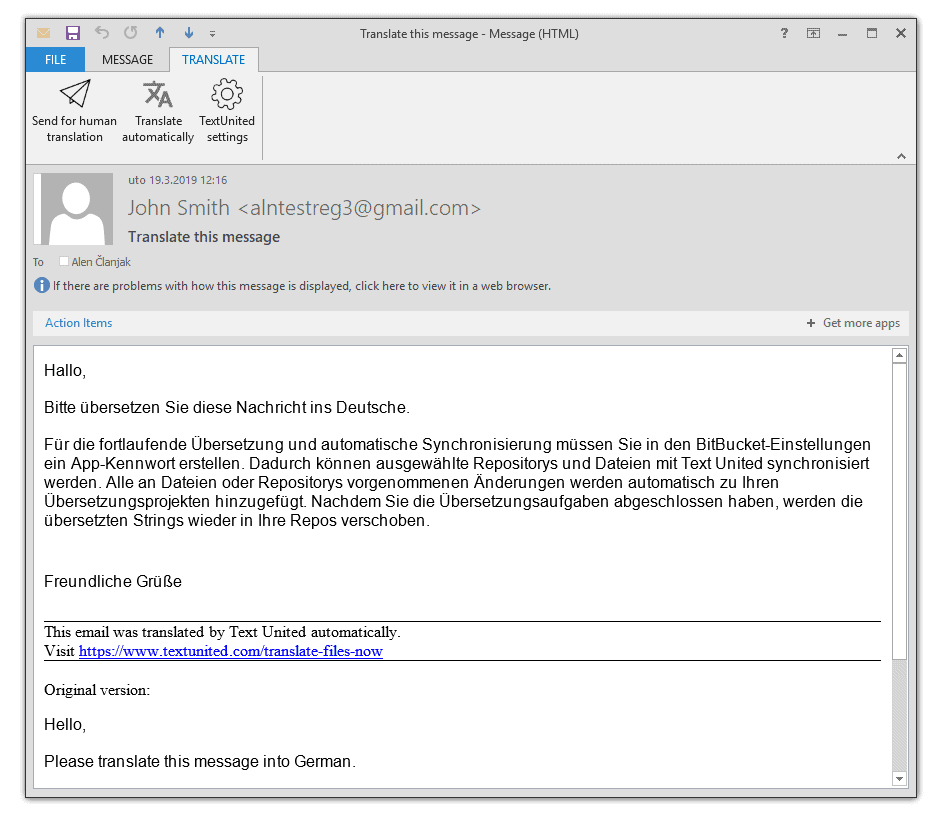Collapse the ribbon with the chevron

(x=901, y=156)
